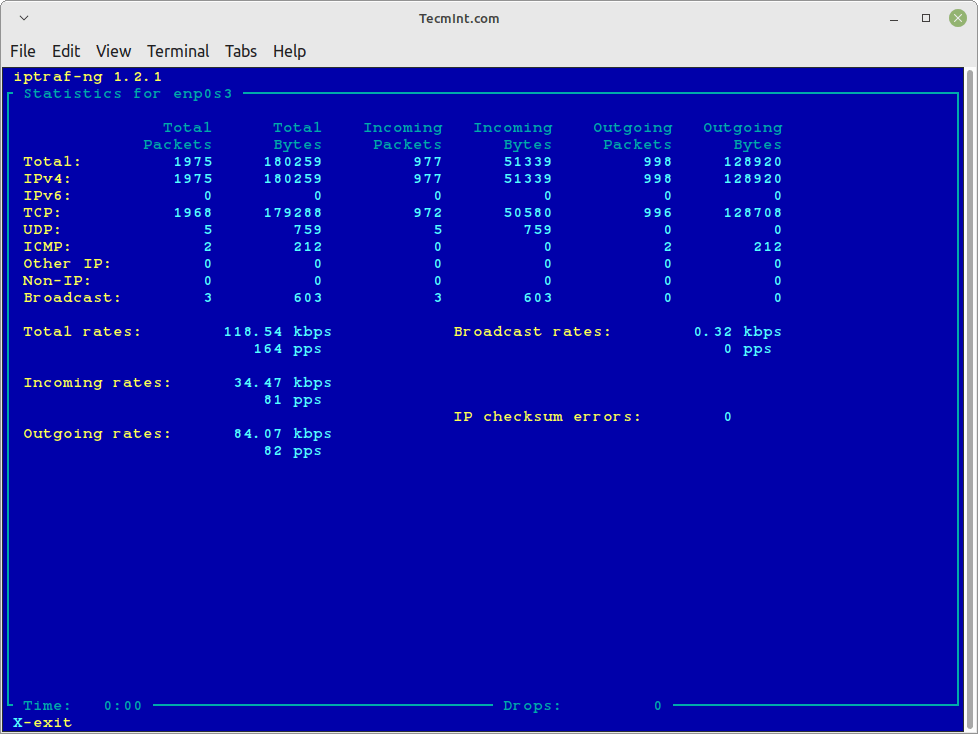The width and height of the screenshot is (978, 734).
Task: Click the Tecmint.com window title
Action: coord(459,19)
